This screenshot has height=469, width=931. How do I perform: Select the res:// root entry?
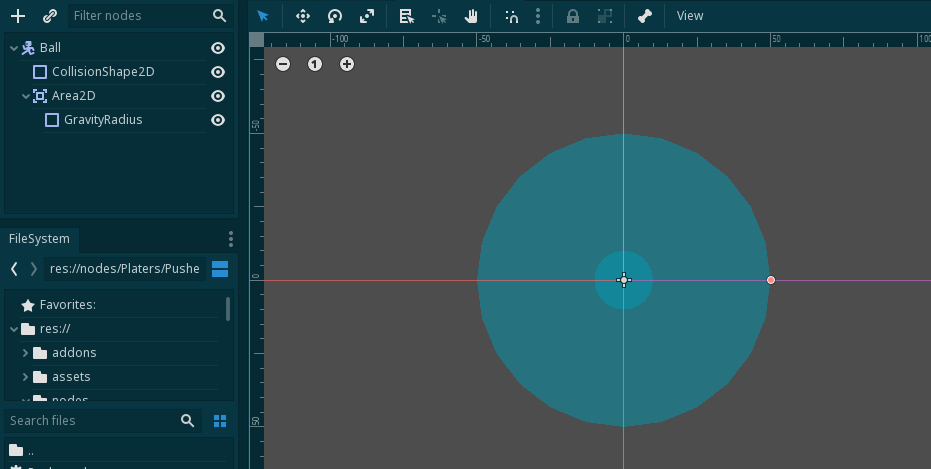pos(55,329)
